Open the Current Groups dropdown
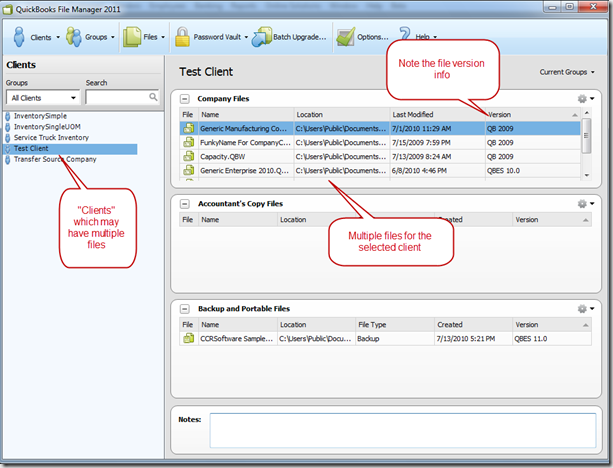This screenshot has height=468, width=613. point(567,72)
